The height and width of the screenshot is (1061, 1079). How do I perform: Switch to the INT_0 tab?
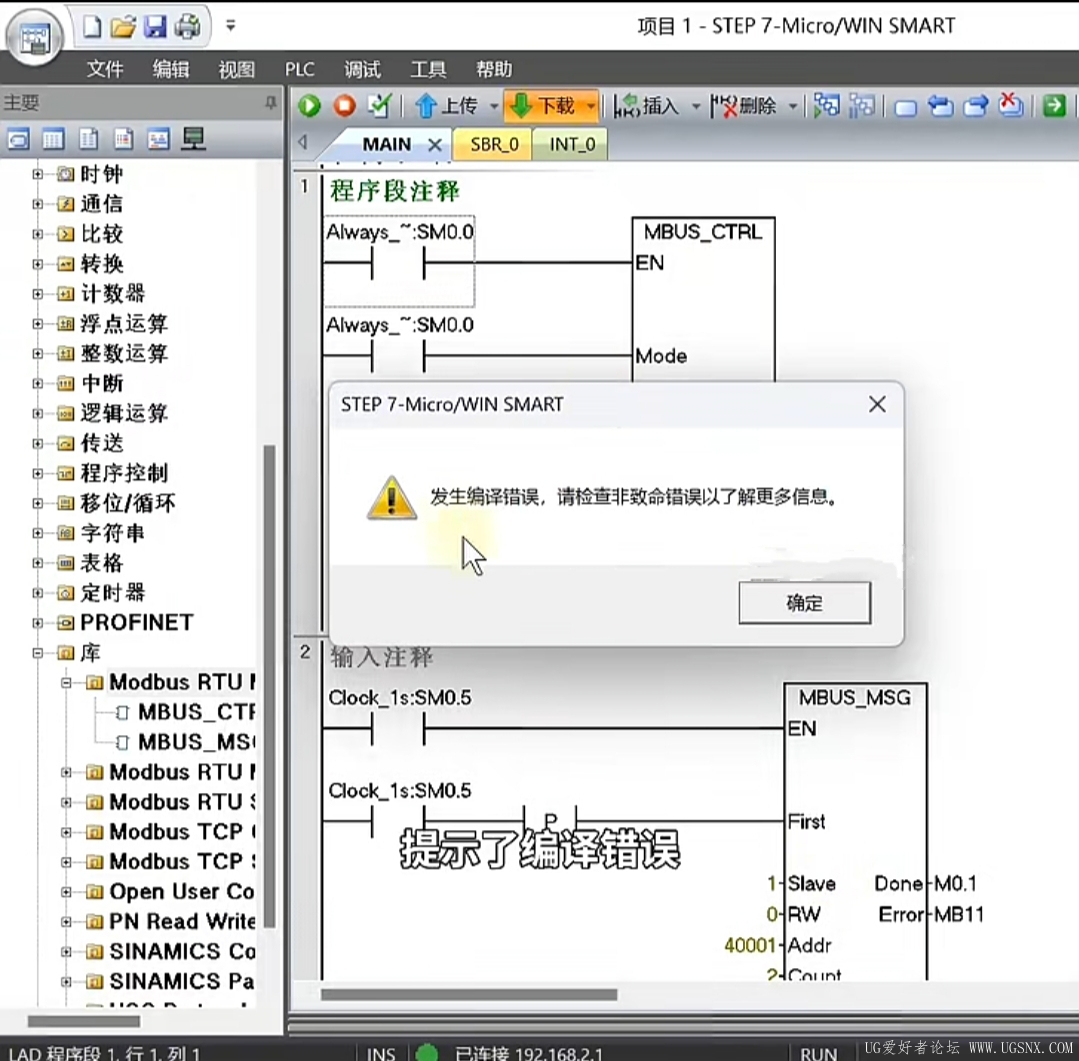pos(571,144)
